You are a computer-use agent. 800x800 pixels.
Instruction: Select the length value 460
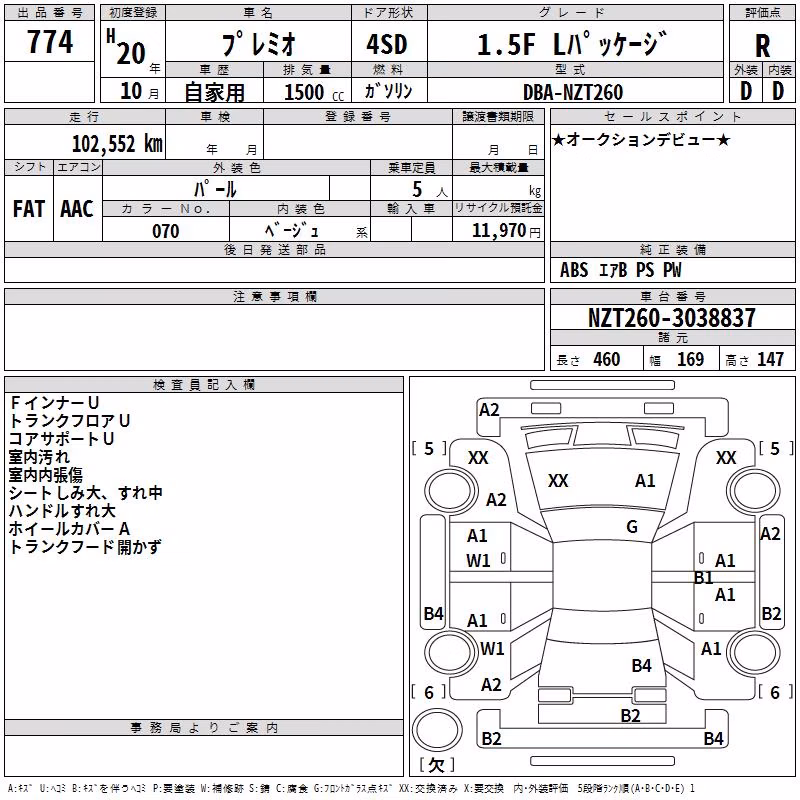coord(607,359)
